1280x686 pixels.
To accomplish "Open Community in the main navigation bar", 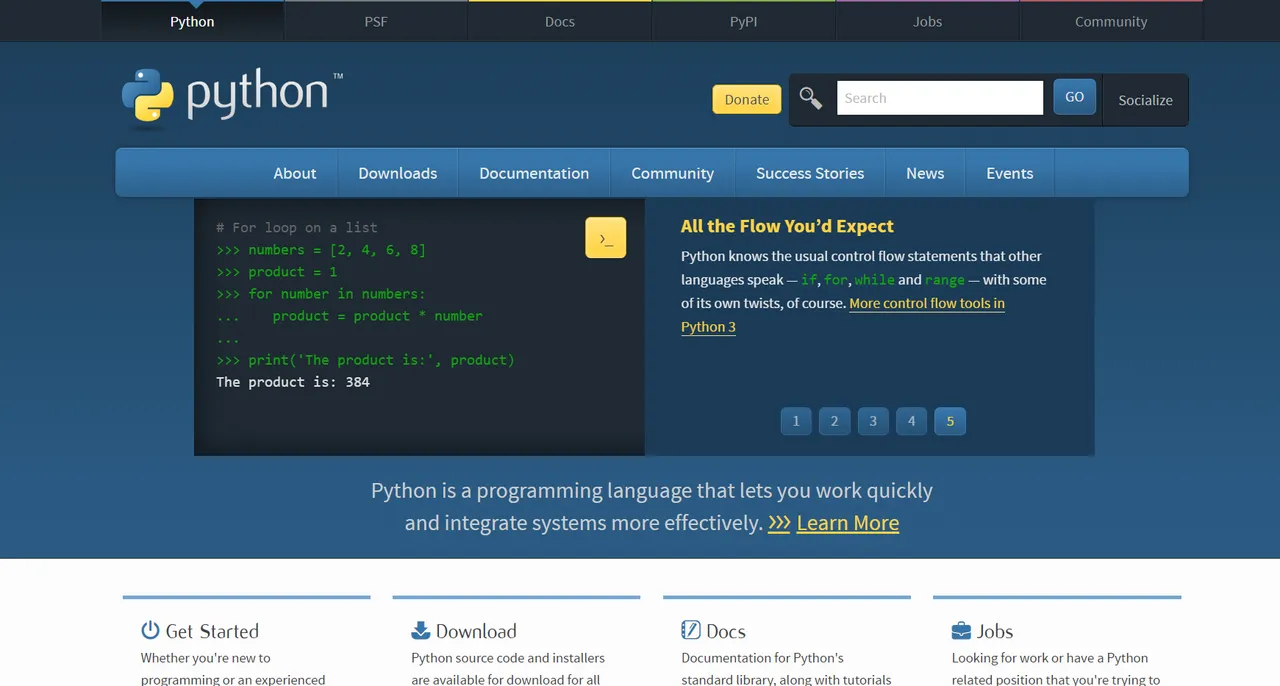I will tap(673, 173).
